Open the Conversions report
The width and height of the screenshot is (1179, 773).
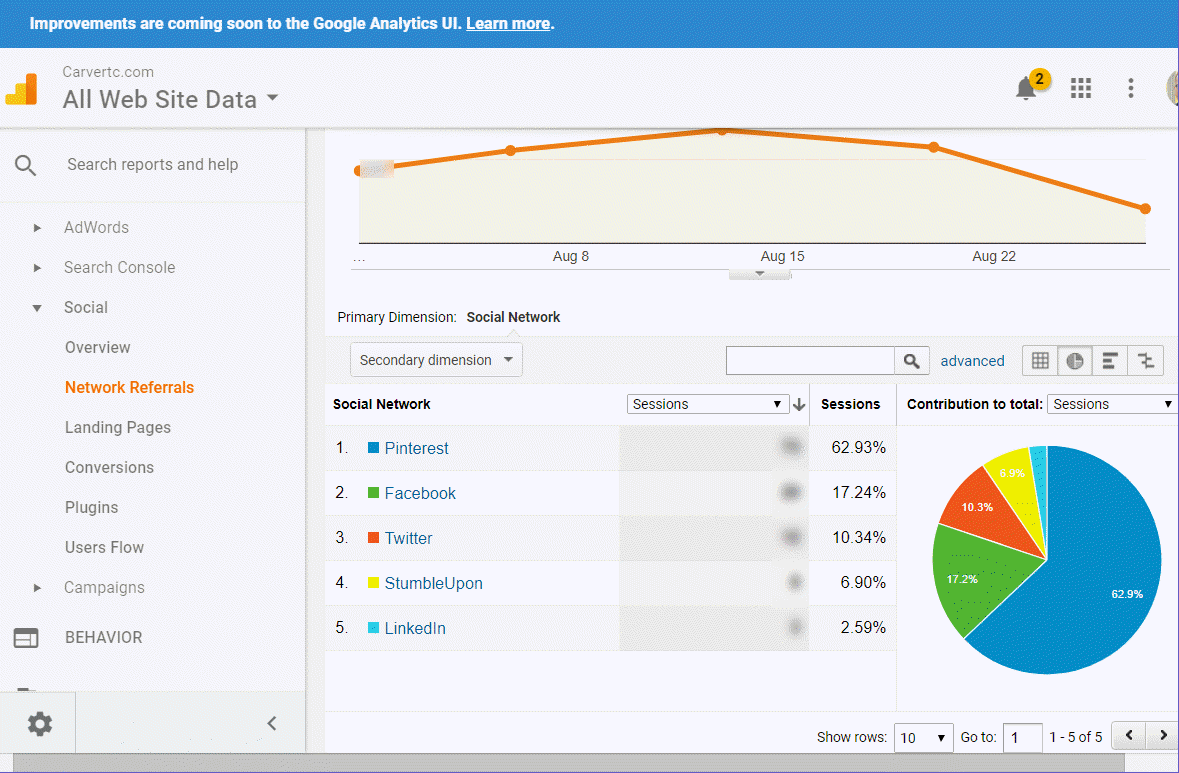(x=109, y=467)
